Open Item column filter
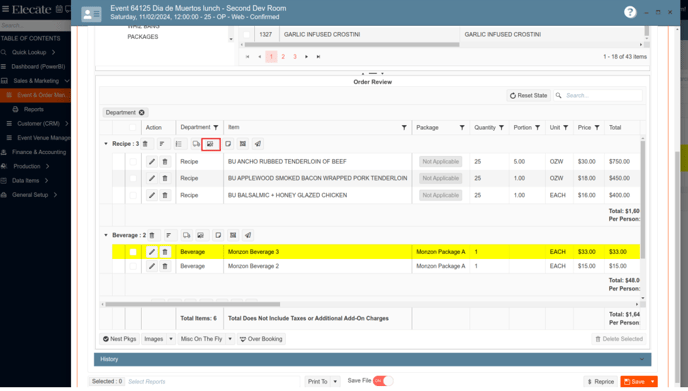This screenshot has width=688, height=391. click(x=404, y=128)
